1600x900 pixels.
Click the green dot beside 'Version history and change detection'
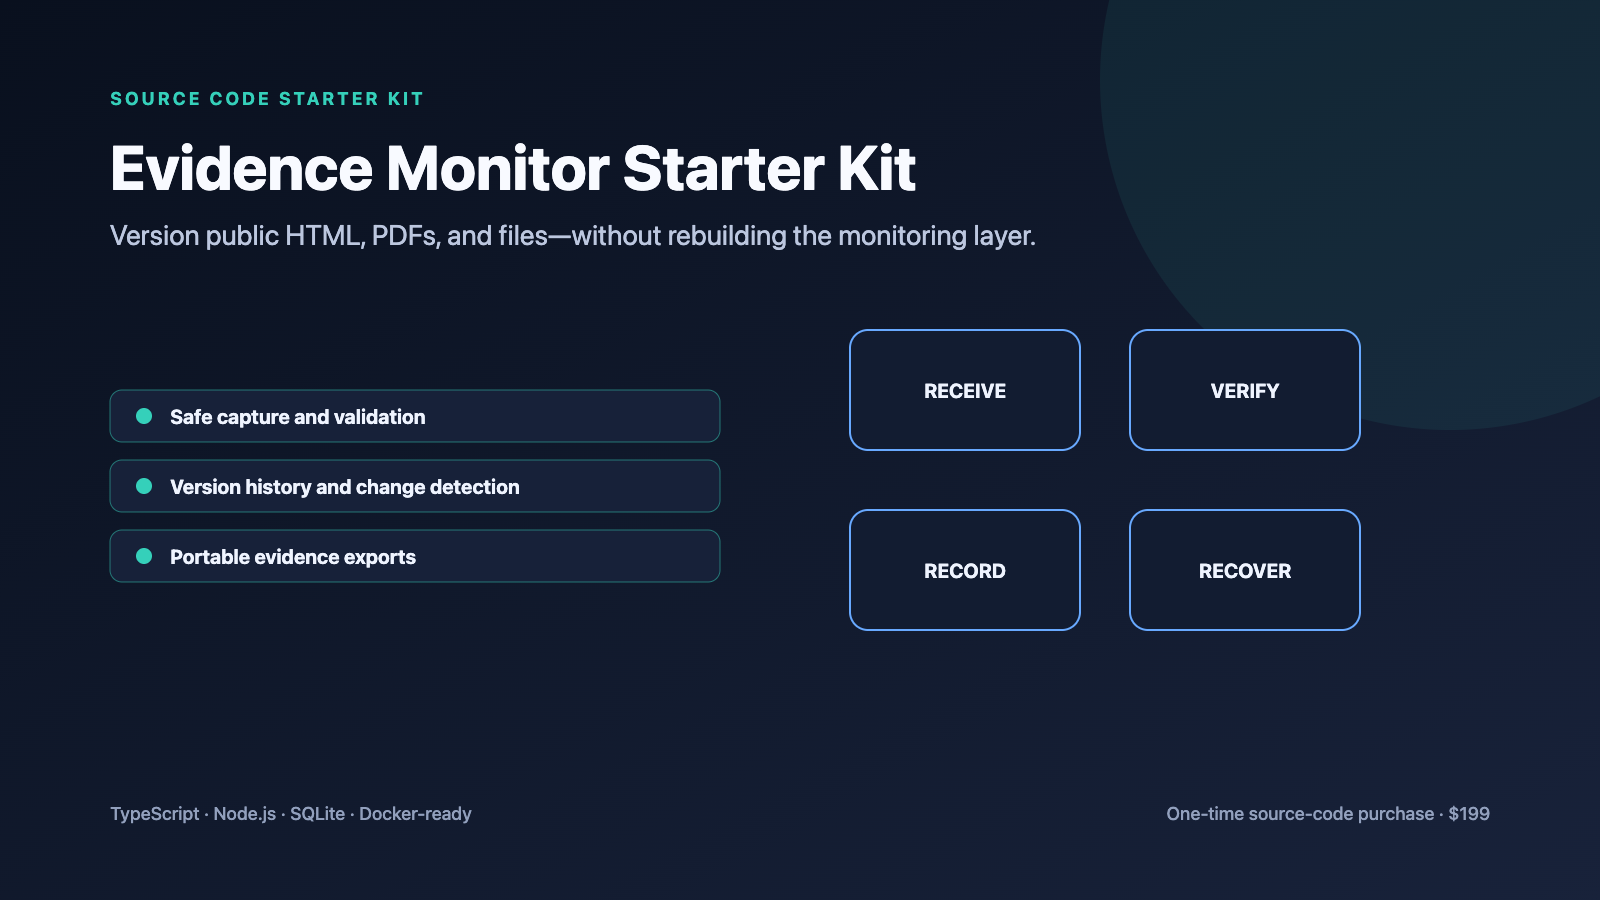pos(144,486)
